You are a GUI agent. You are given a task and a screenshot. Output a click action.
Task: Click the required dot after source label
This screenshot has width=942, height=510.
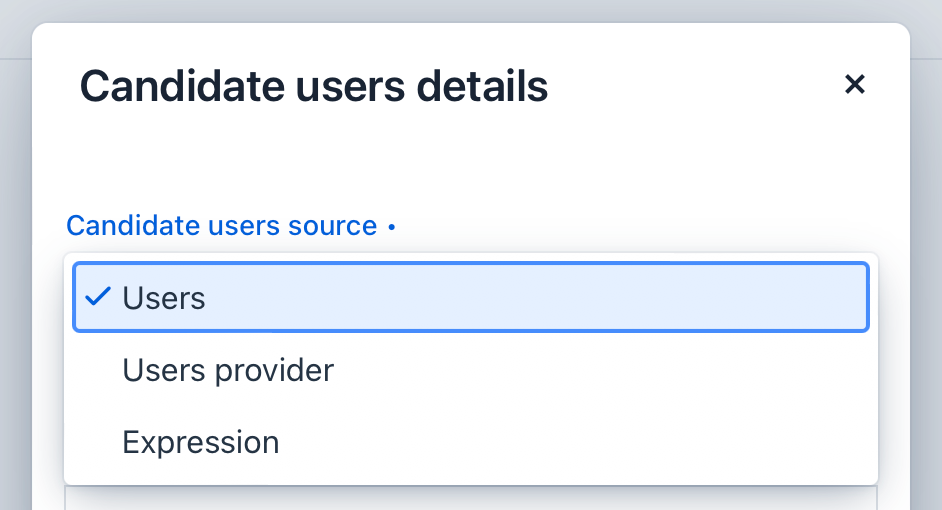tap(391, 227)
